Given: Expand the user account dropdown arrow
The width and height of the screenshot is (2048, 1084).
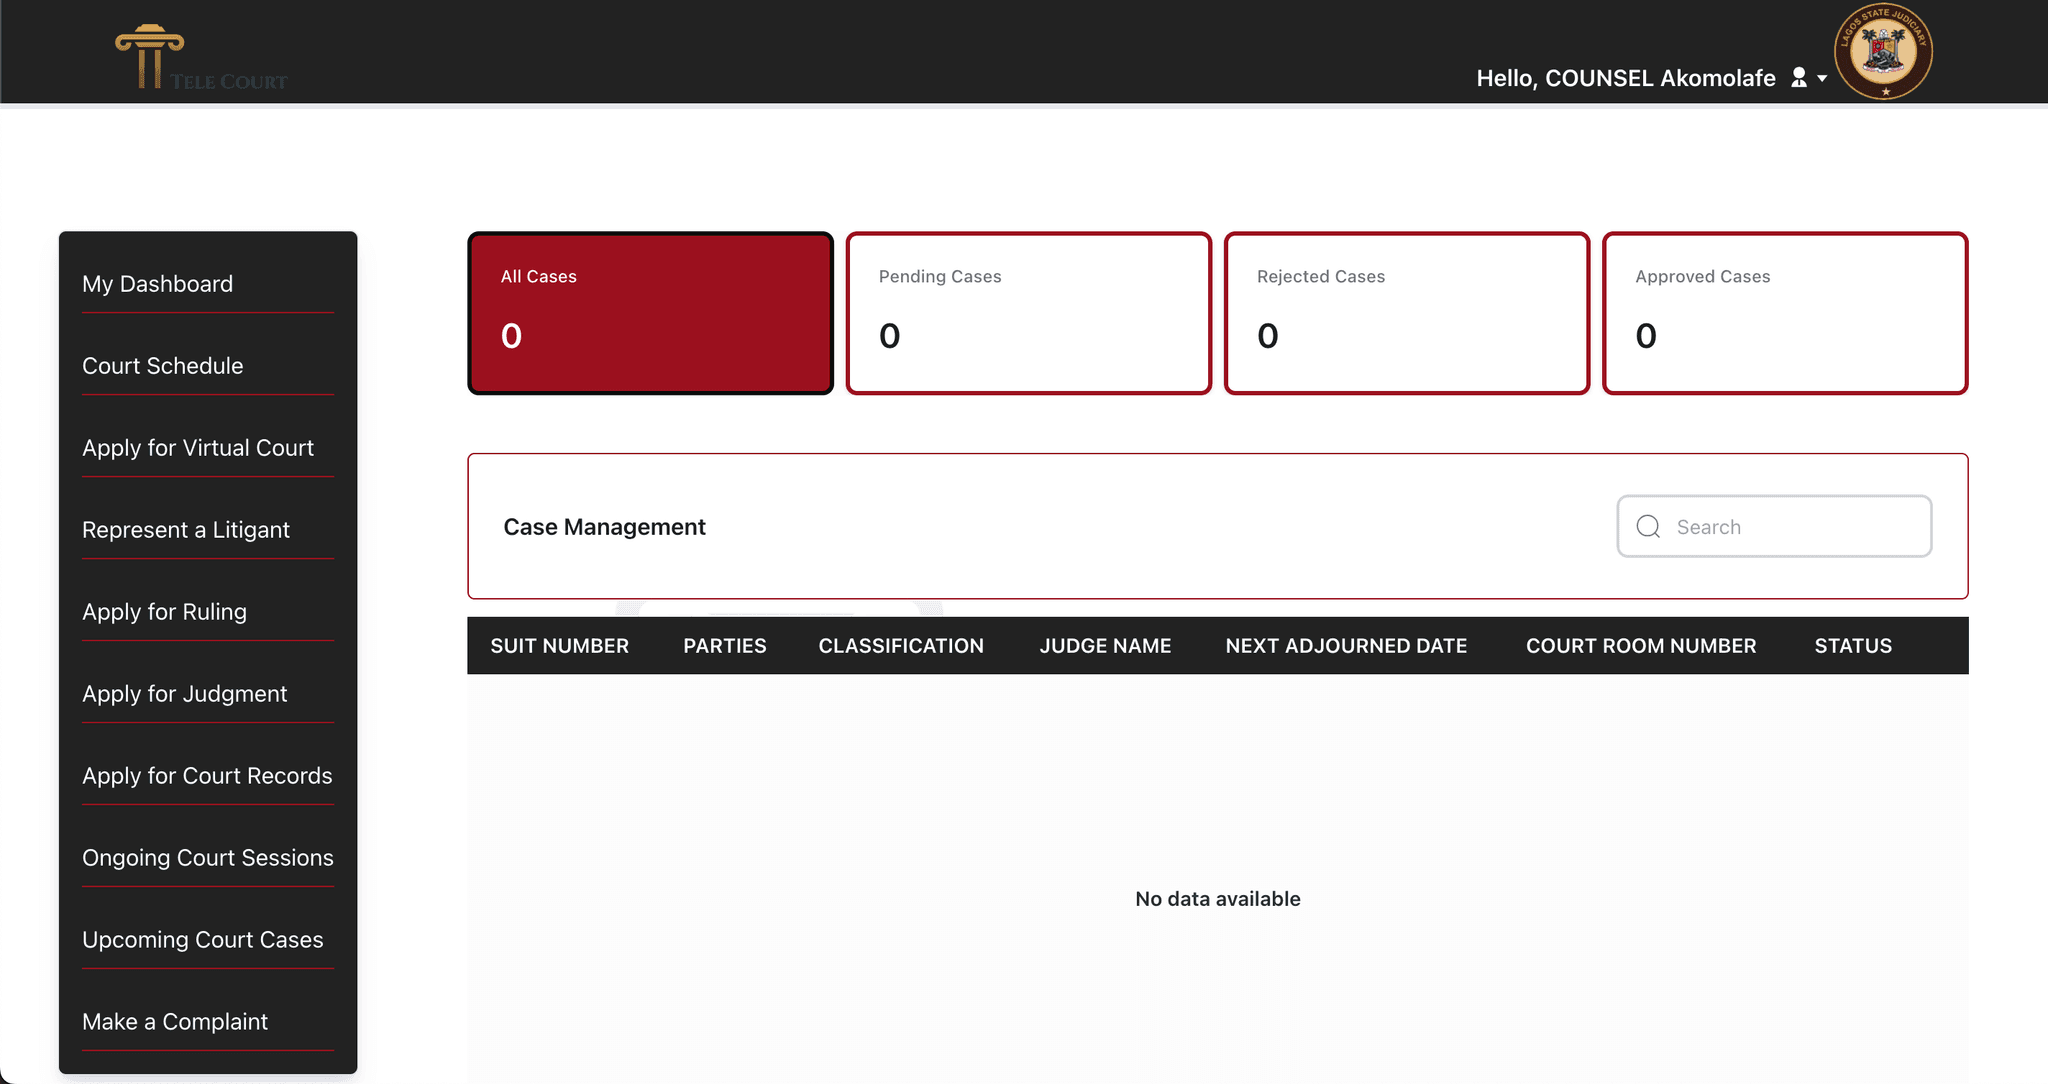Looking at the screenshot, I should (x=1822, y=79).
